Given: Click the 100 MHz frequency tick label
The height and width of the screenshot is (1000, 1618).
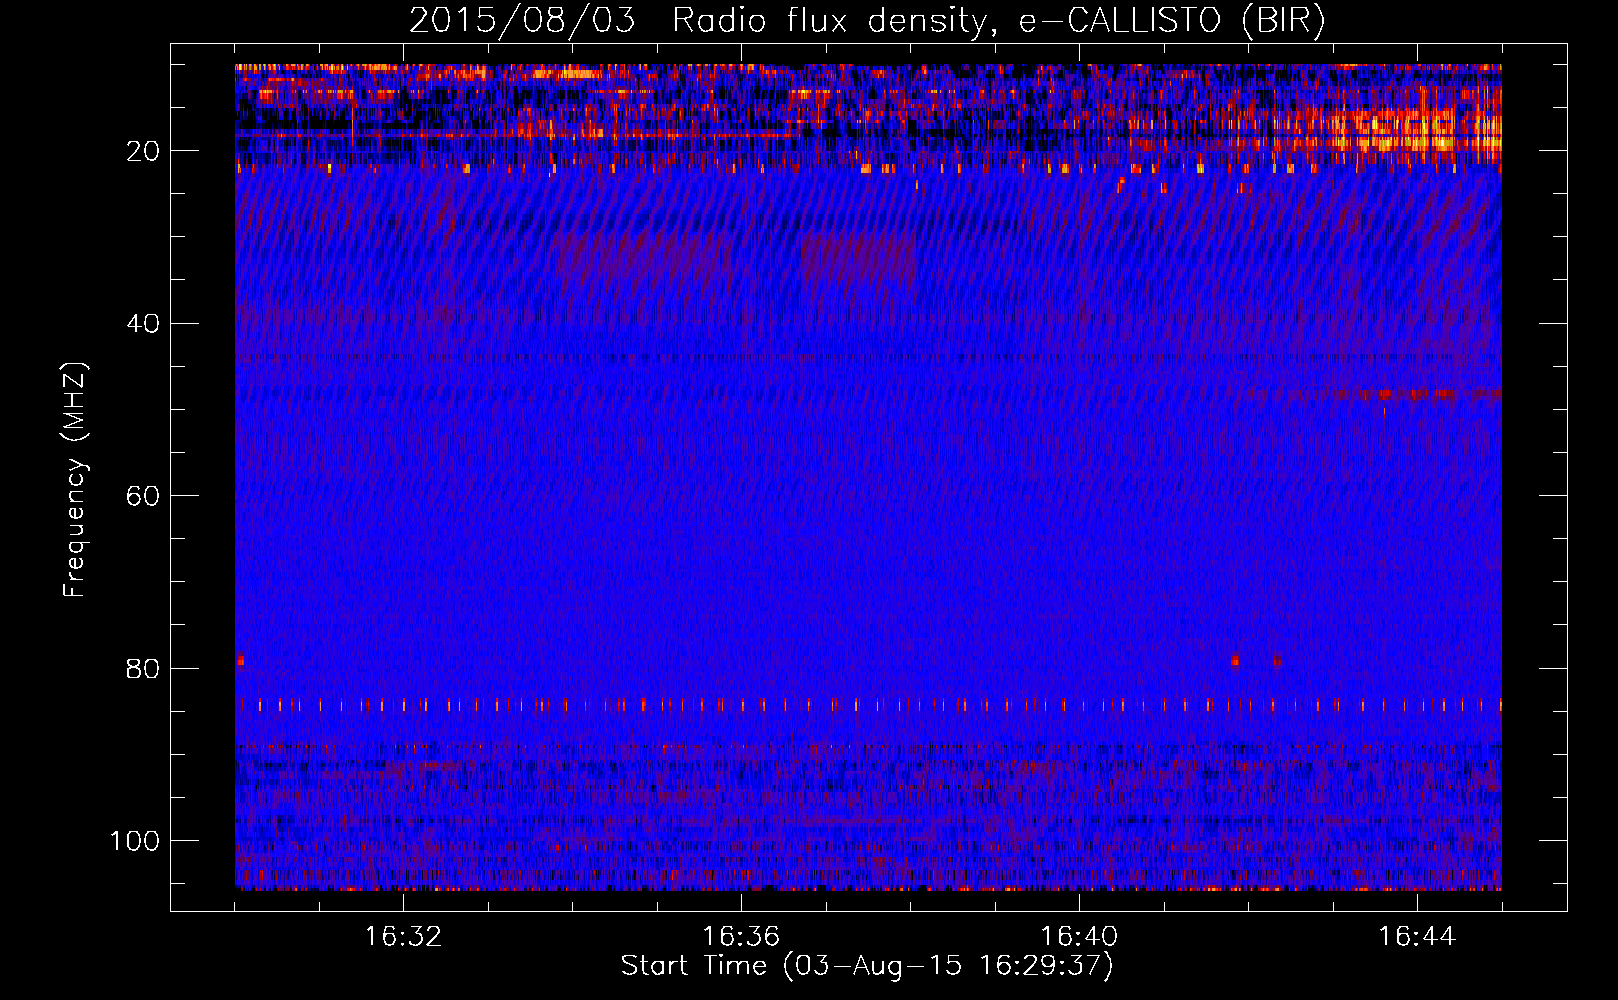Looking at the screenshot, I should (135, 841).
